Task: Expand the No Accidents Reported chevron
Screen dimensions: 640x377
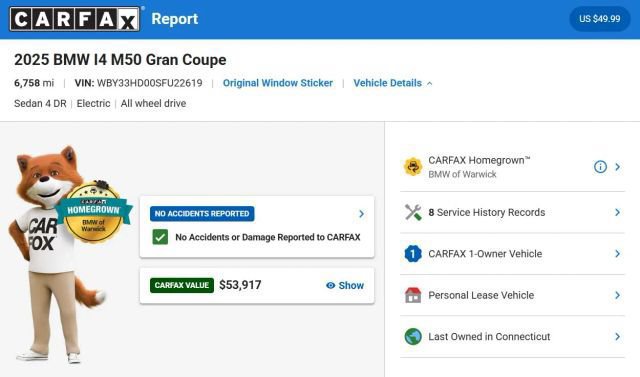Action: (361, 214)
